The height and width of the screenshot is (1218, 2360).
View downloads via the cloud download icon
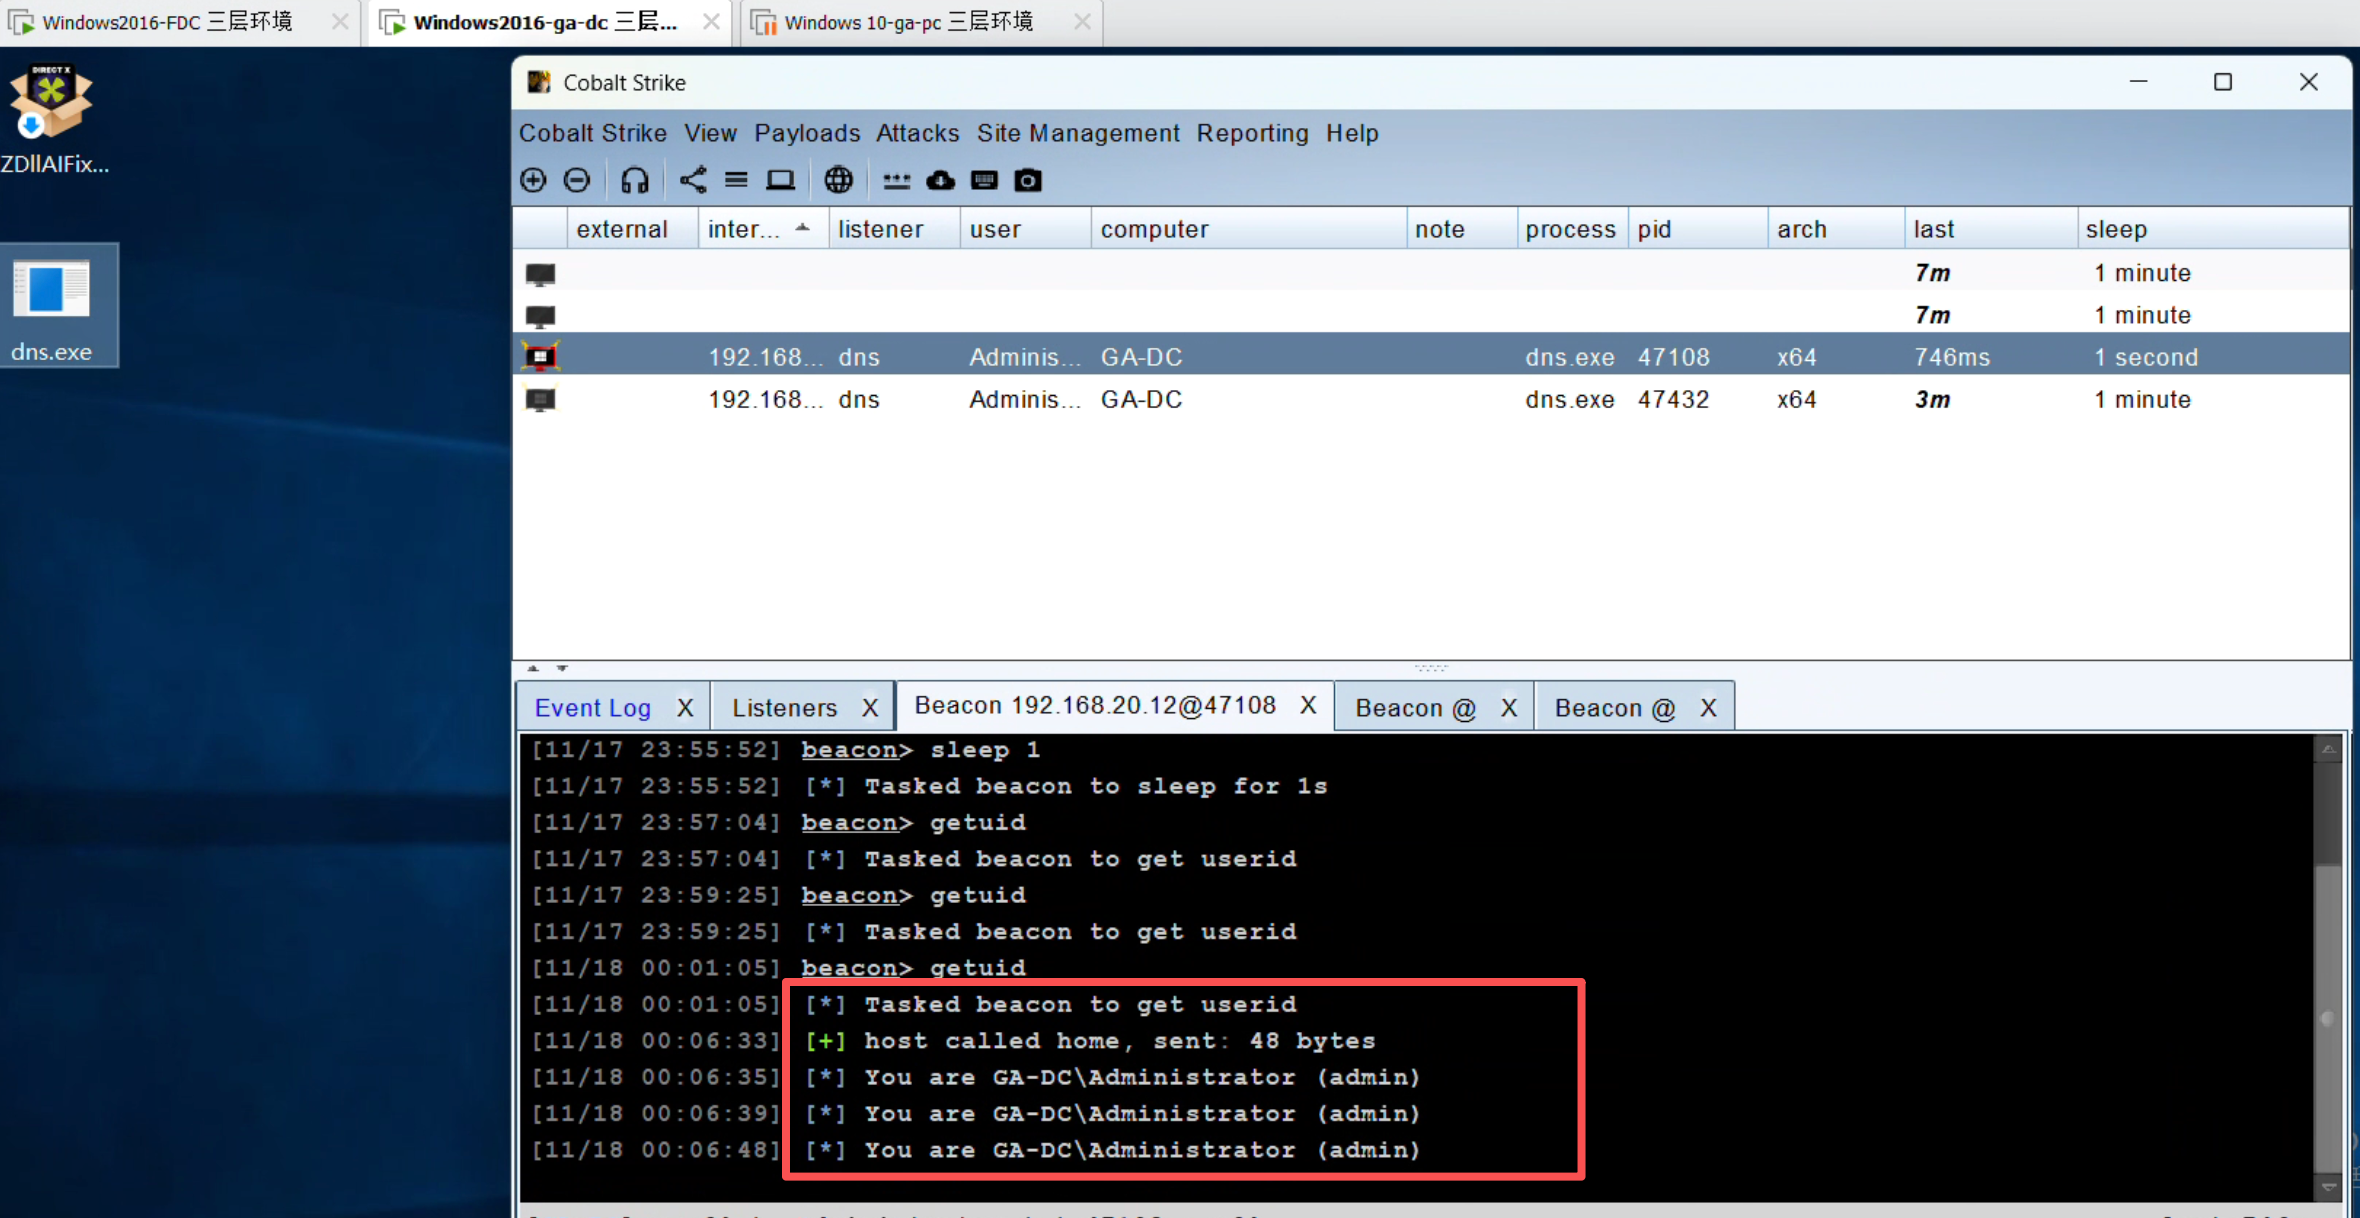point(940,180)
